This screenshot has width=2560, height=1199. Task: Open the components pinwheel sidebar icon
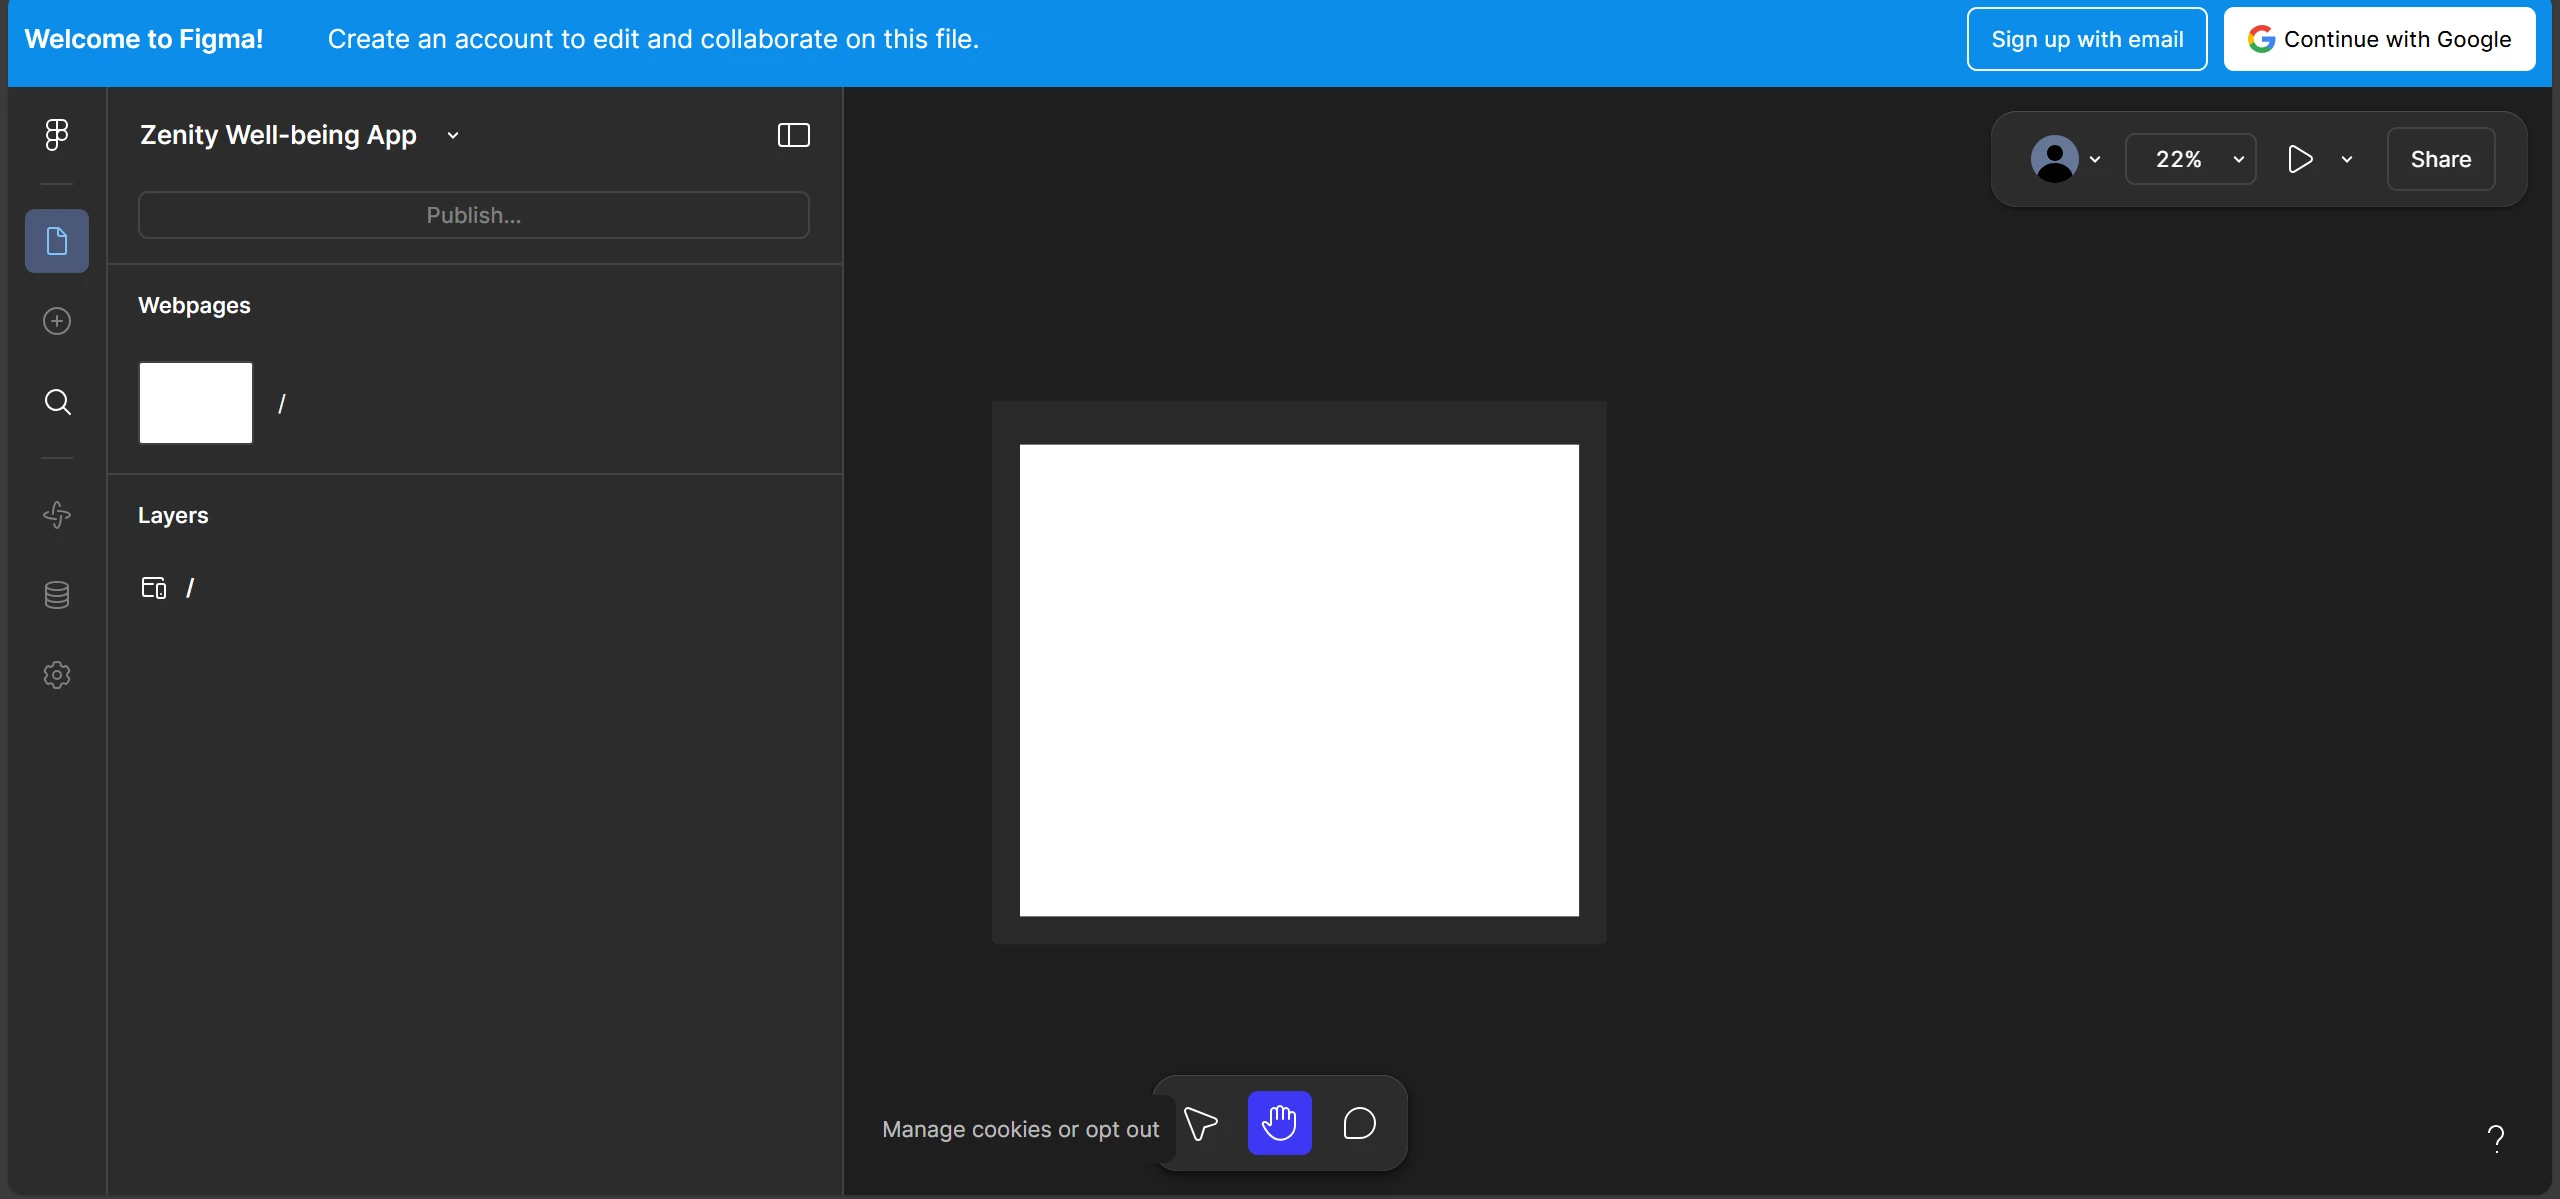57,515
